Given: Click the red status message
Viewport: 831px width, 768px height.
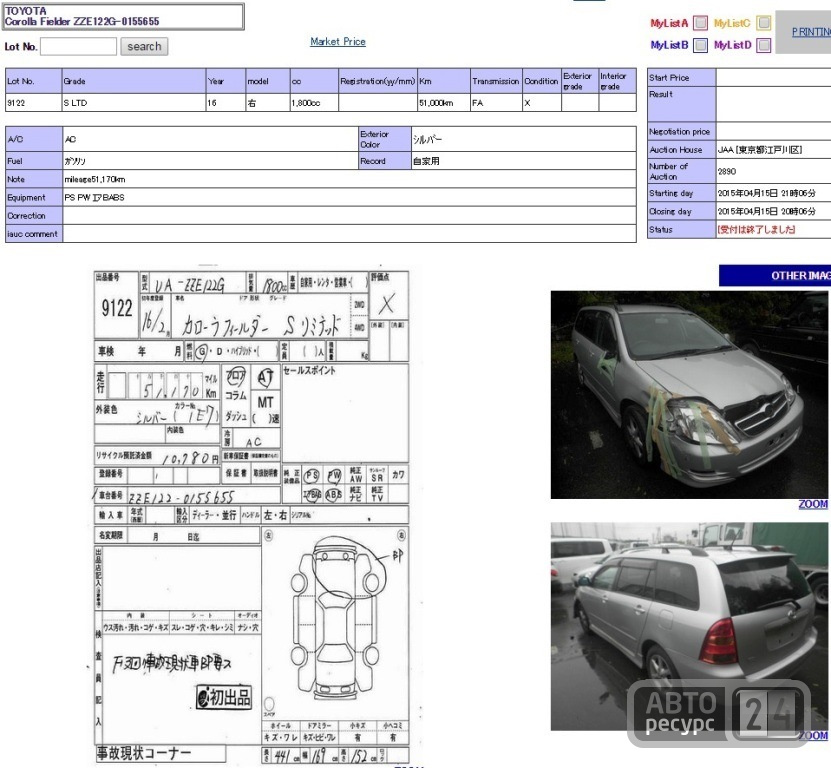Looking at the screenshot, I should click(x=756, y=229).
